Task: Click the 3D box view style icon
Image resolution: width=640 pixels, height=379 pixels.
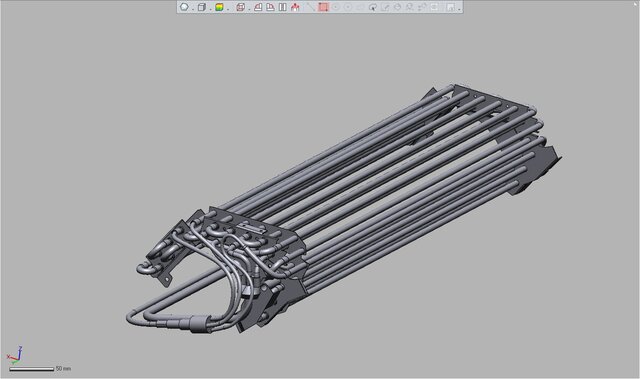Action: (x=202, y=7)
